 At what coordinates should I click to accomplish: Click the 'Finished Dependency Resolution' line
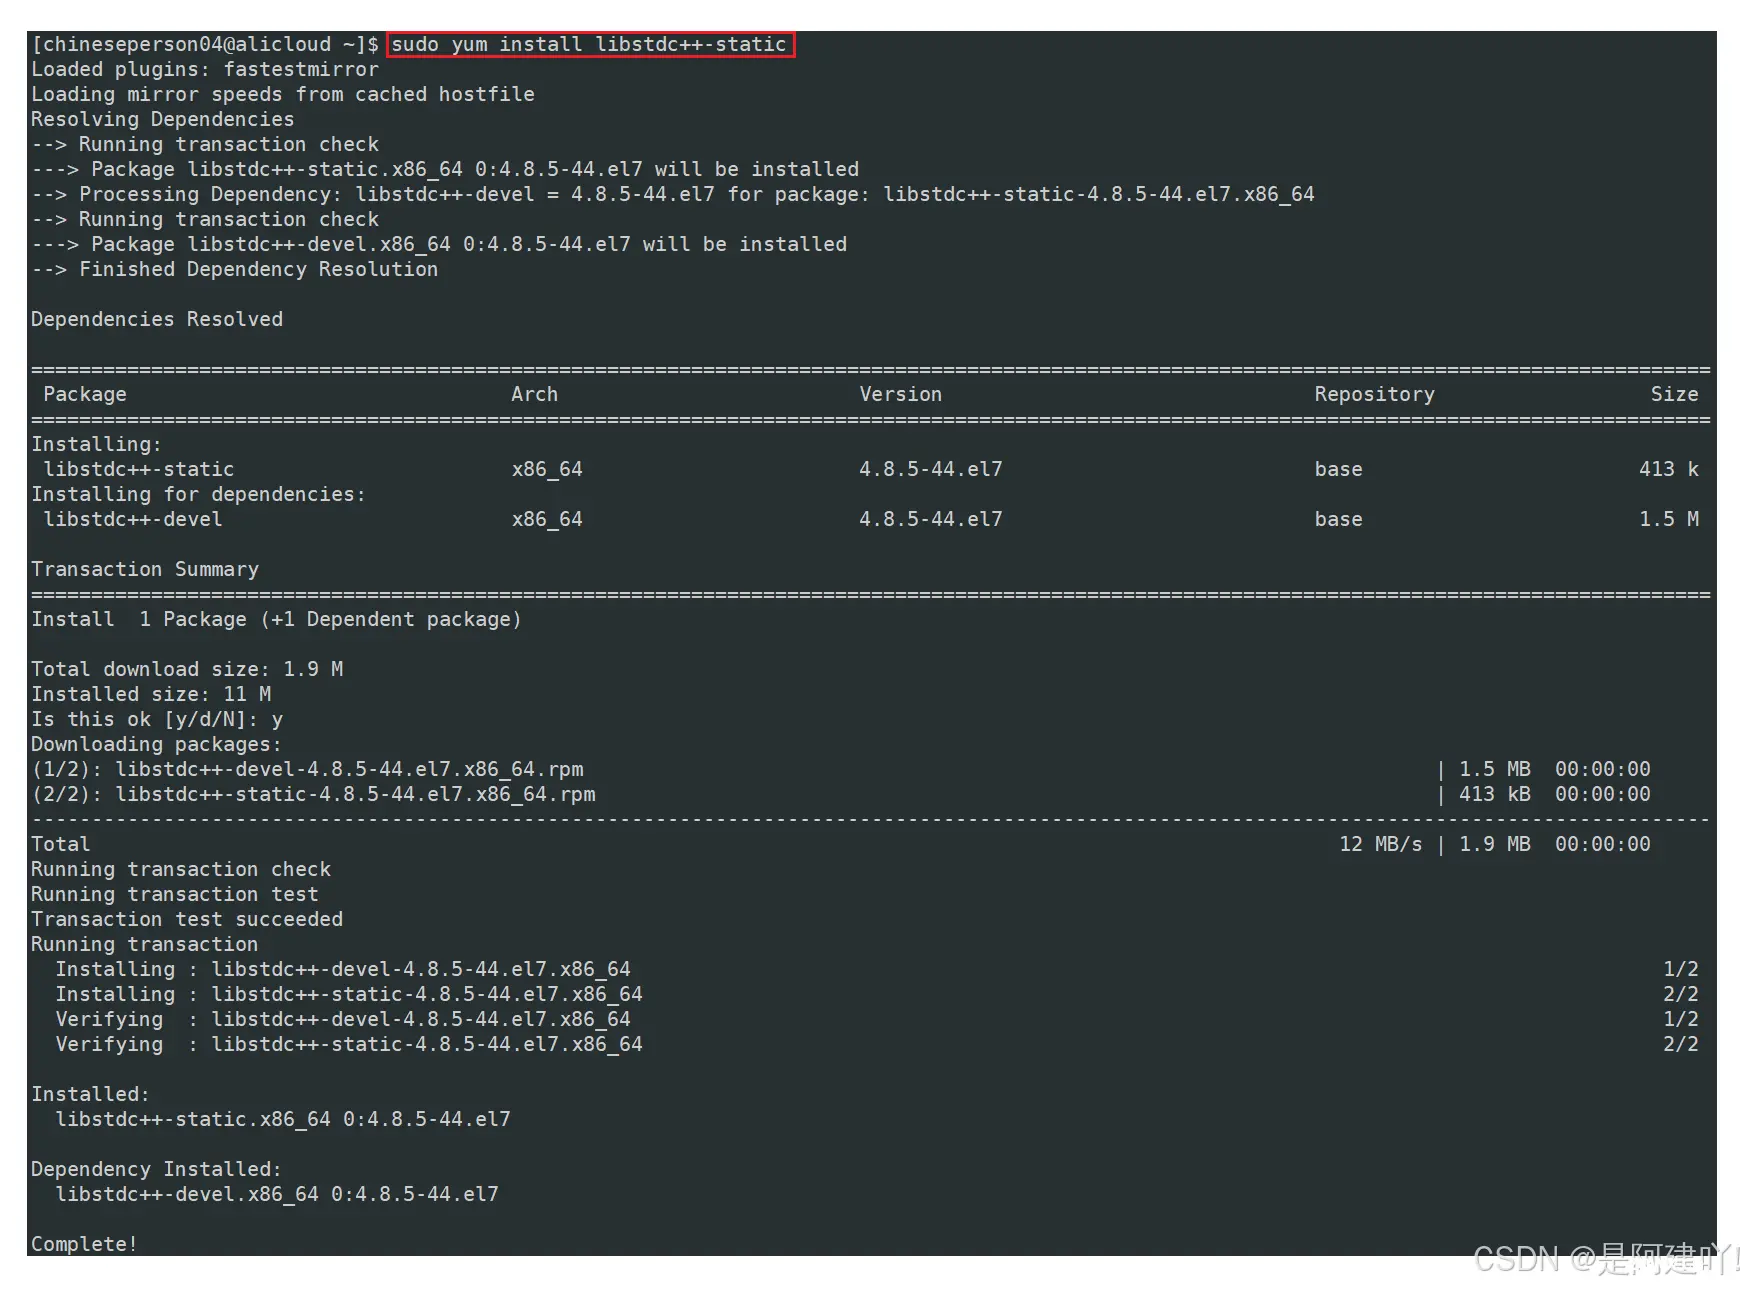(x=235, y=269)
